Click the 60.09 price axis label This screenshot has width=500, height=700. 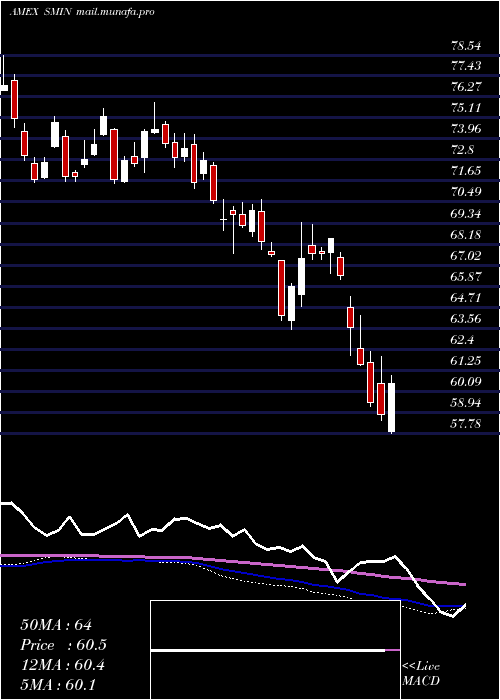coord(466,381)
